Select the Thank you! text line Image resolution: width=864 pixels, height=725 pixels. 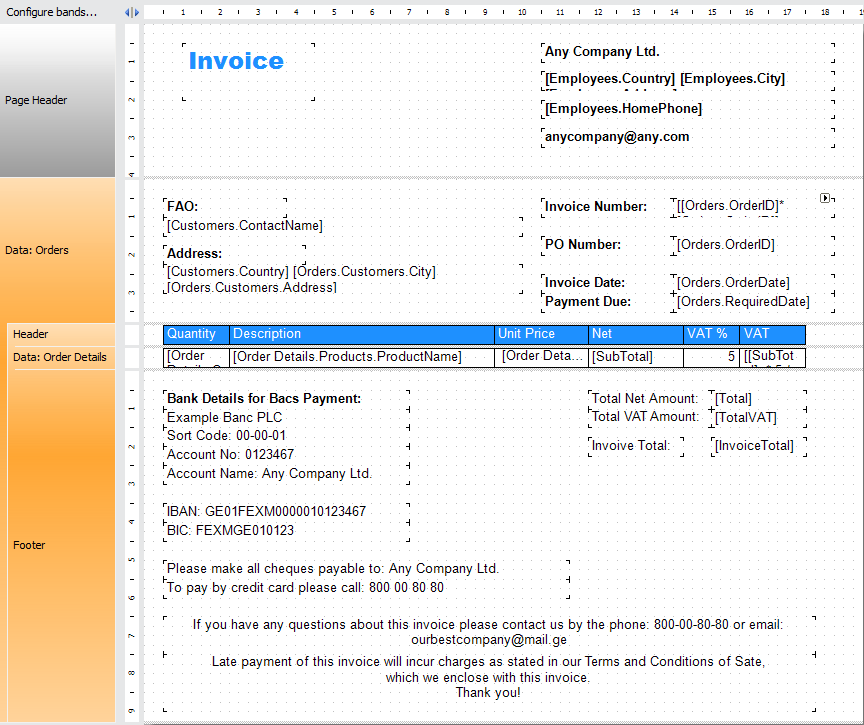(487, 691)
